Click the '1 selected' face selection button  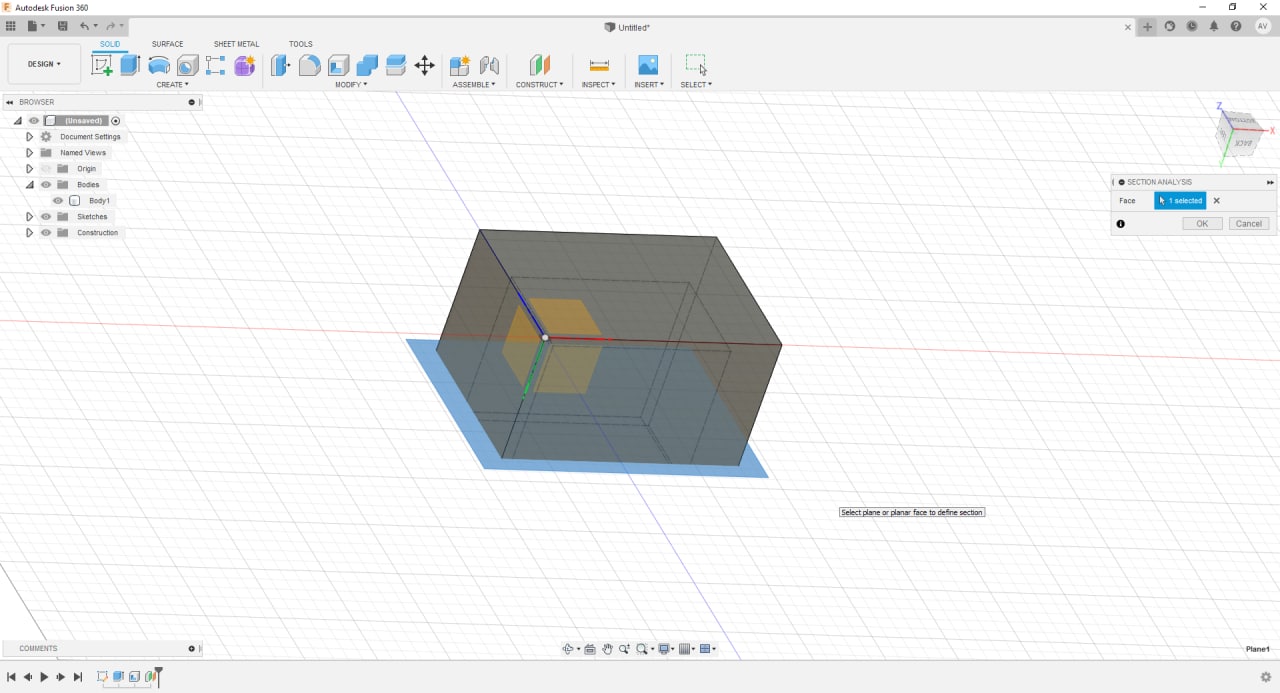click(x=1180, y=201)
